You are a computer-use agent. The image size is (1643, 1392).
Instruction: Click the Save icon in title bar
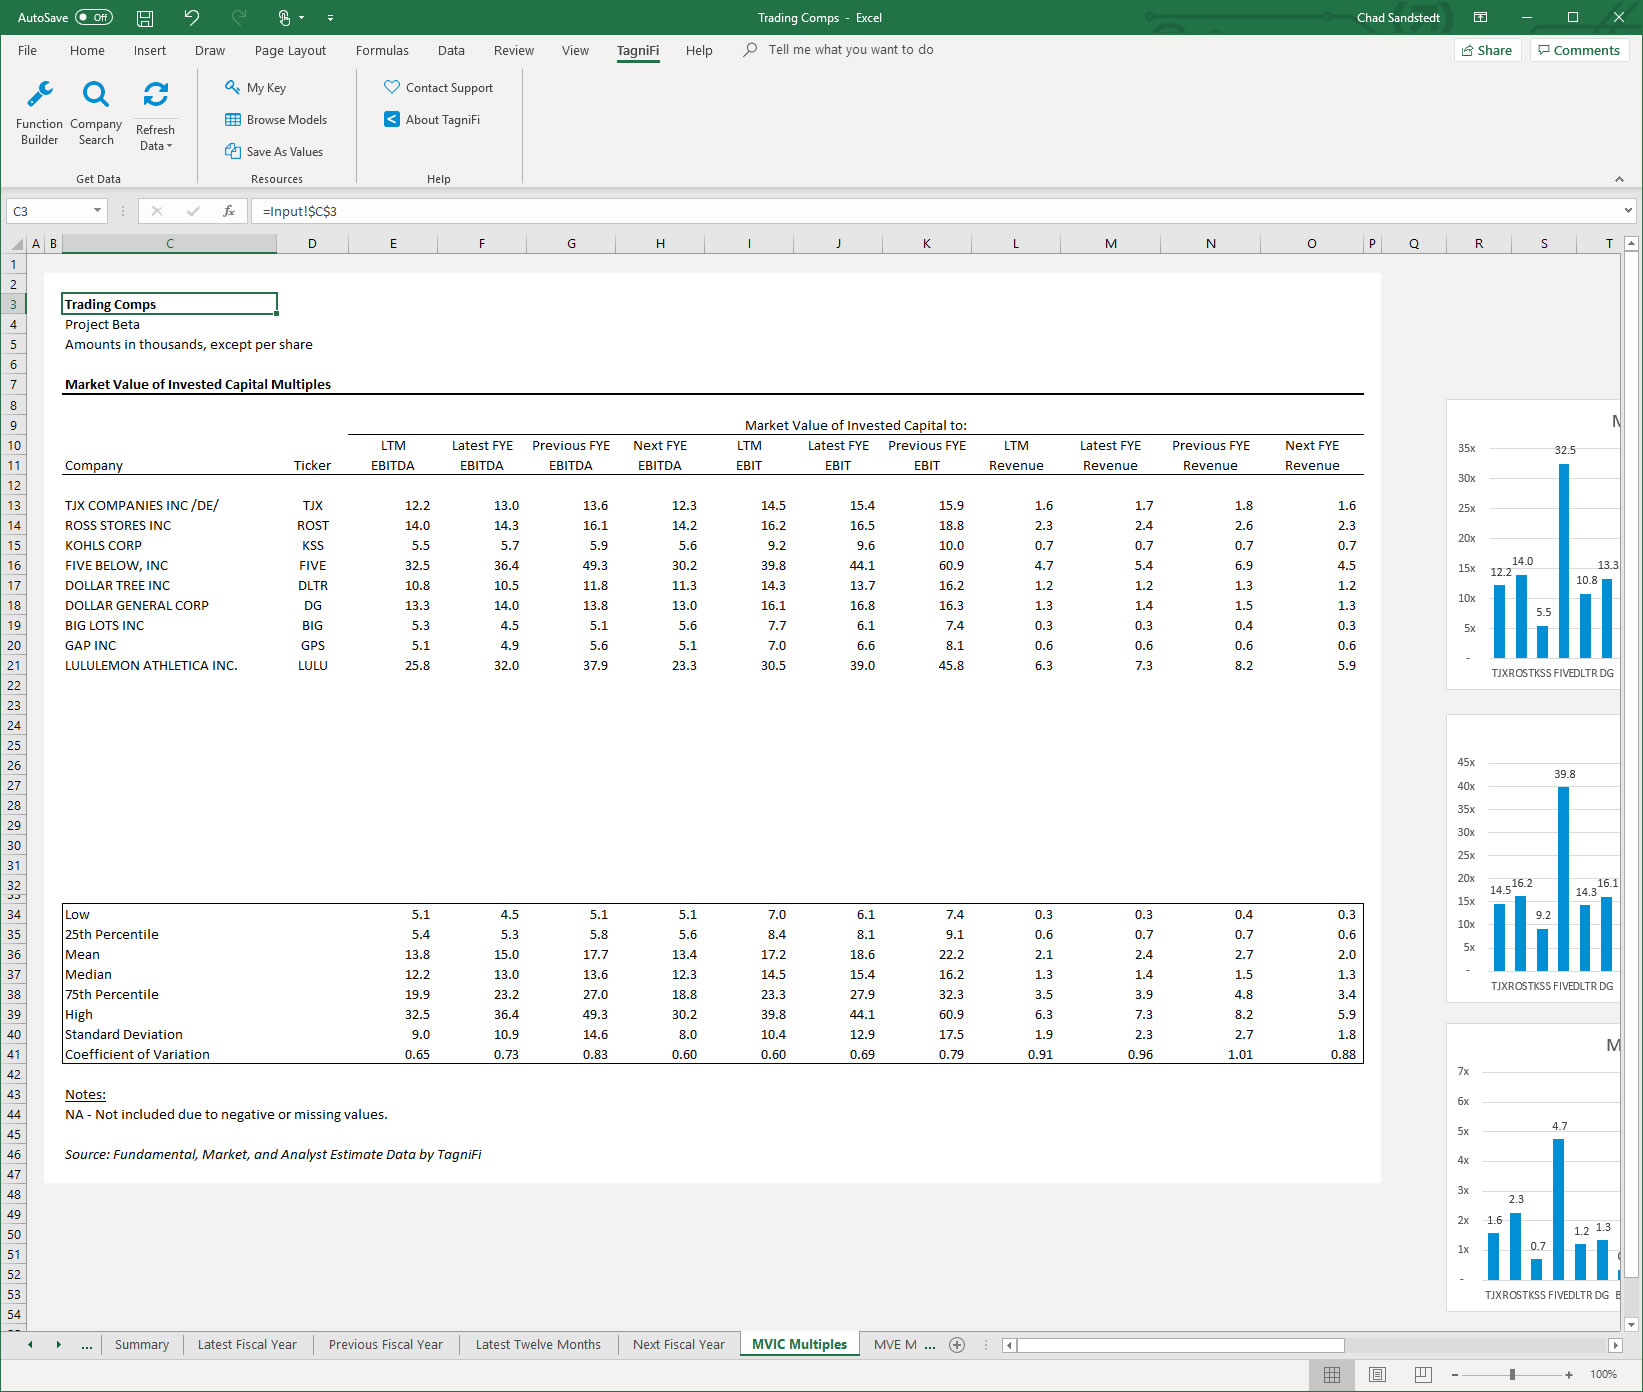tap(145, 18)
